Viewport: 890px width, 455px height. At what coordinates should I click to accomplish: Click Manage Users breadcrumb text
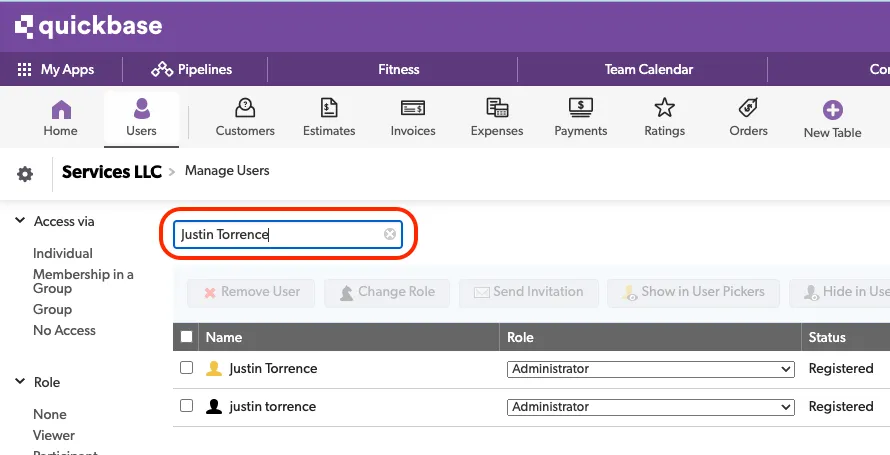pyautogui.click(x=227, y=171)
